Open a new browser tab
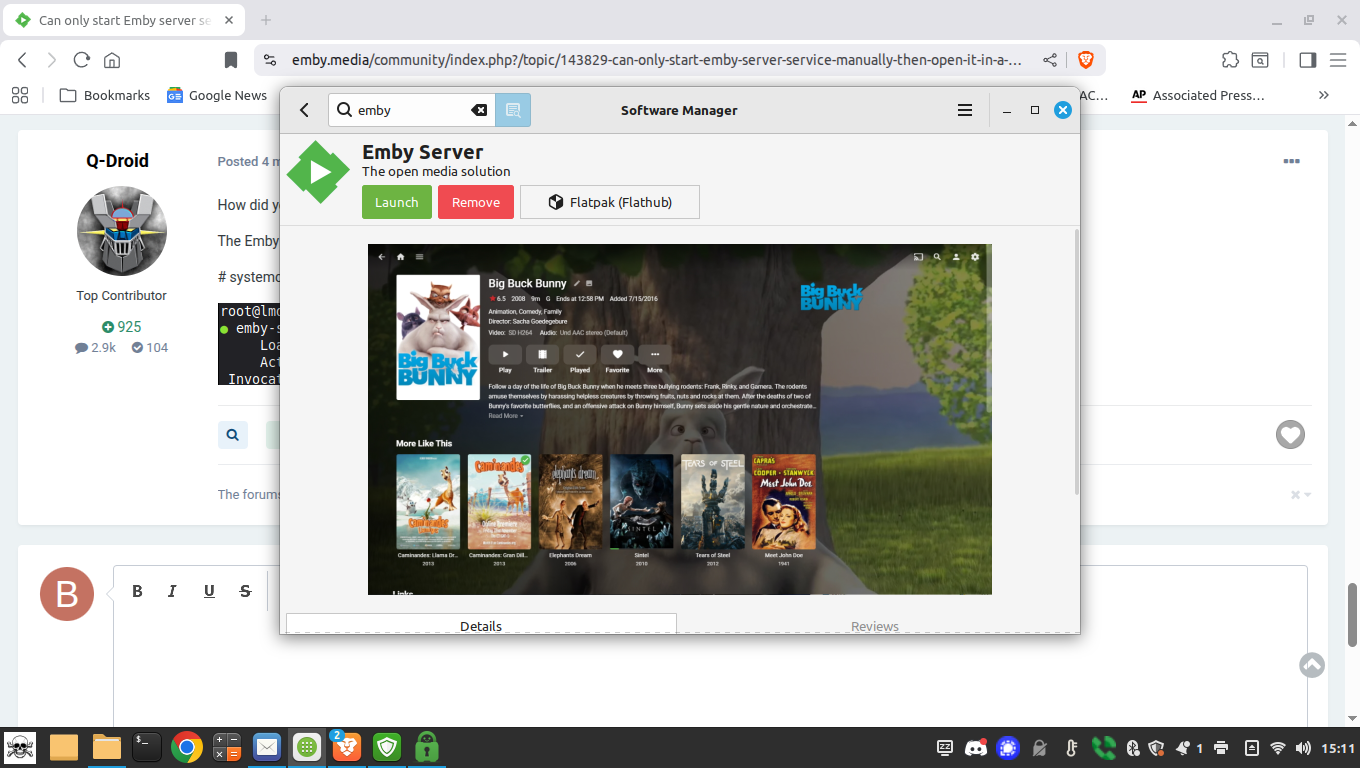Screen dimensions: 1360x768 [x=266, y=20]
